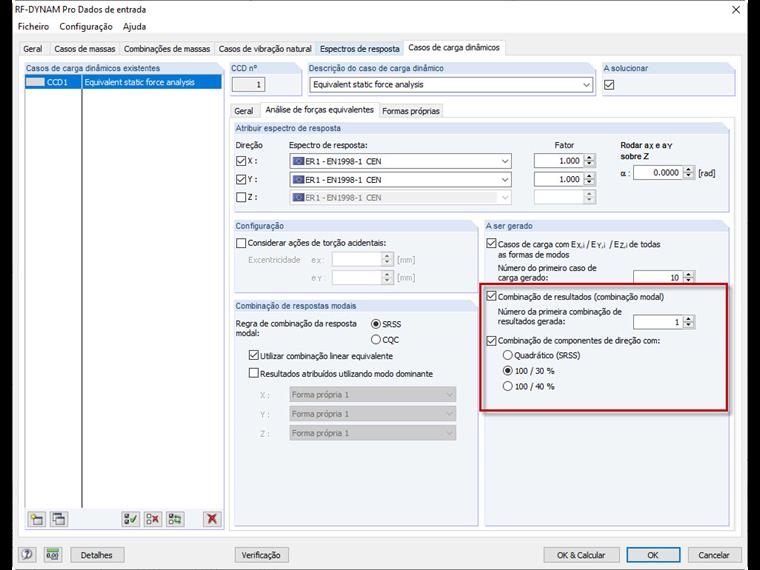Delete selected dynamic load case red X
Viewport: 760px width, 570px height.
point(212,519)
